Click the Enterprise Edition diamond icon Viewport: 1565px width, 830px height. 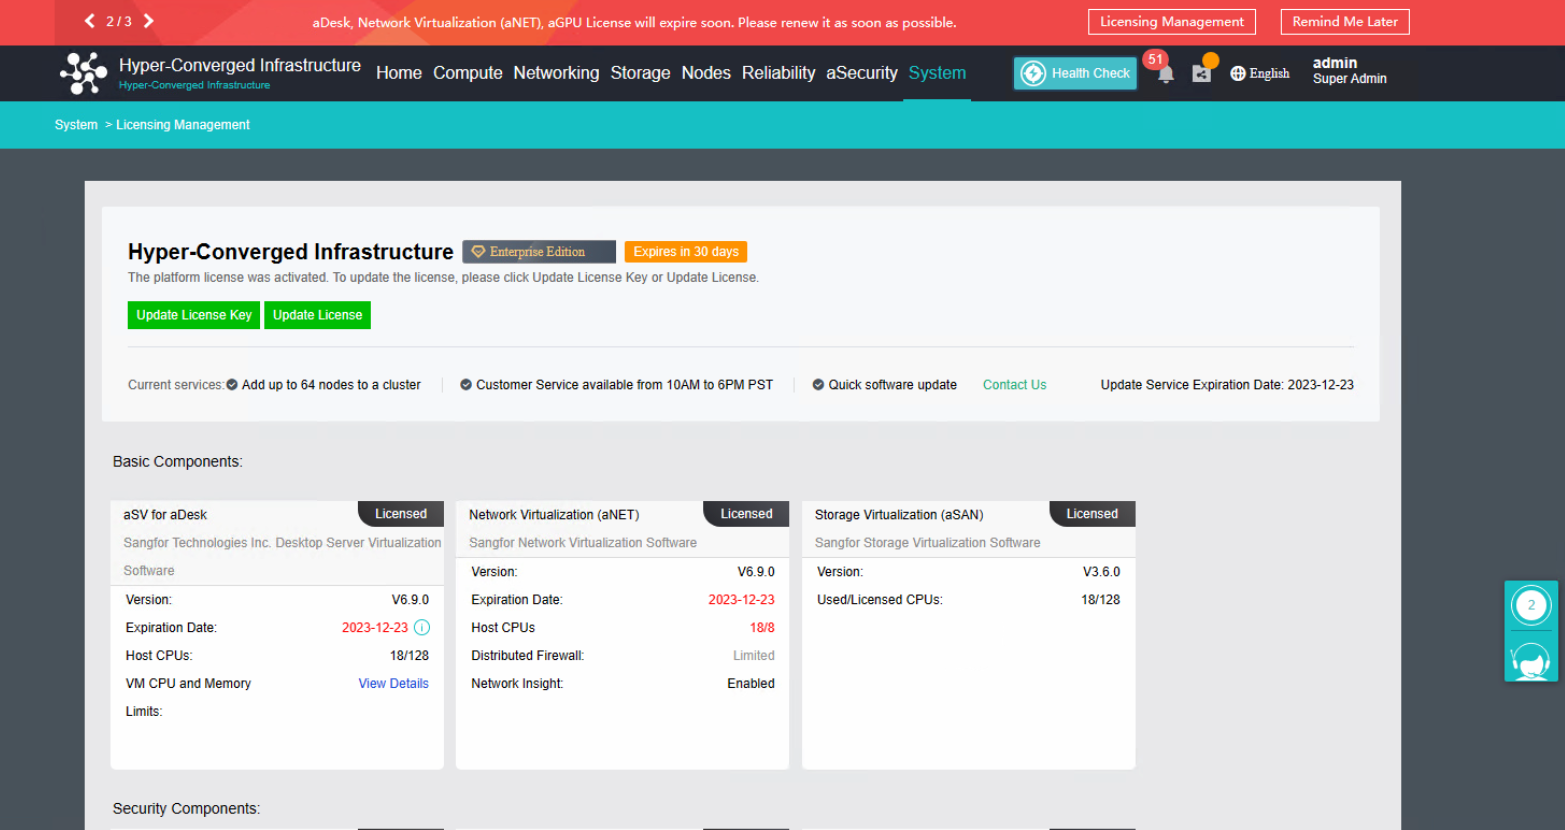point(478,252)
